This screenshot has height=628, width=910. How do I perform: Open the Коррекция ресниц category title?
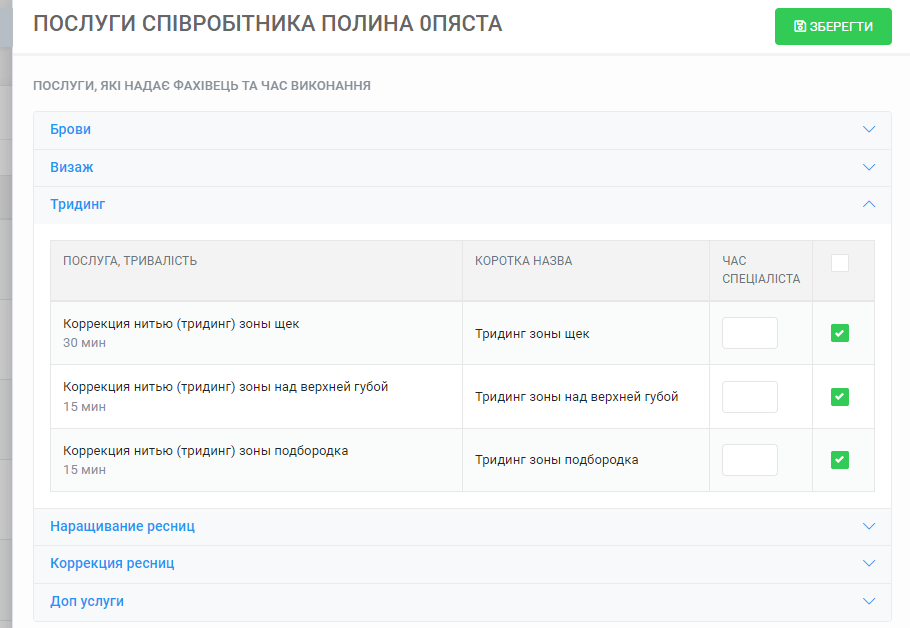click(112, 564)
